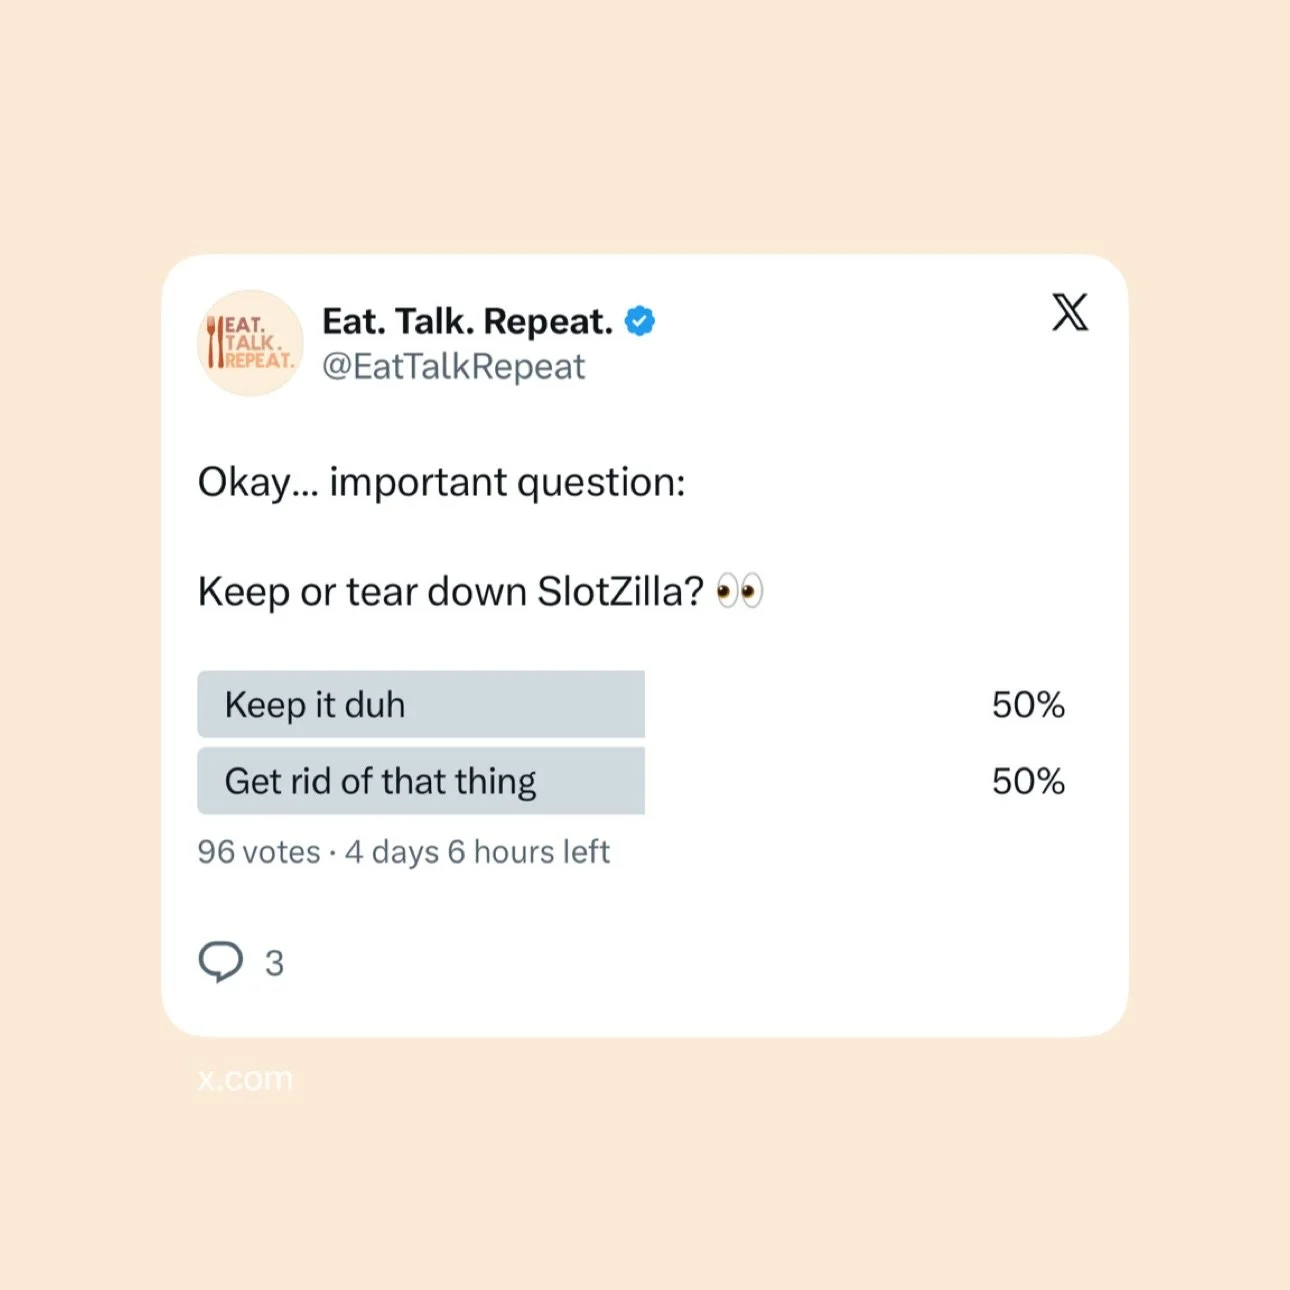
Task: Click 'Keep or tear down SlotZilla?' text
Action: (x=451, y=591)
